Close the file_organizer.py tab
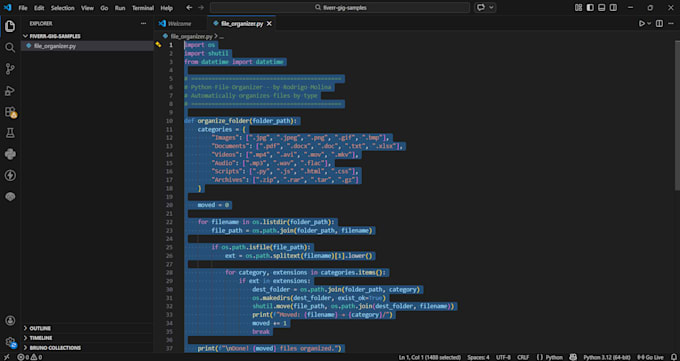This screenshot has width=680, height=361. (269, 24)
